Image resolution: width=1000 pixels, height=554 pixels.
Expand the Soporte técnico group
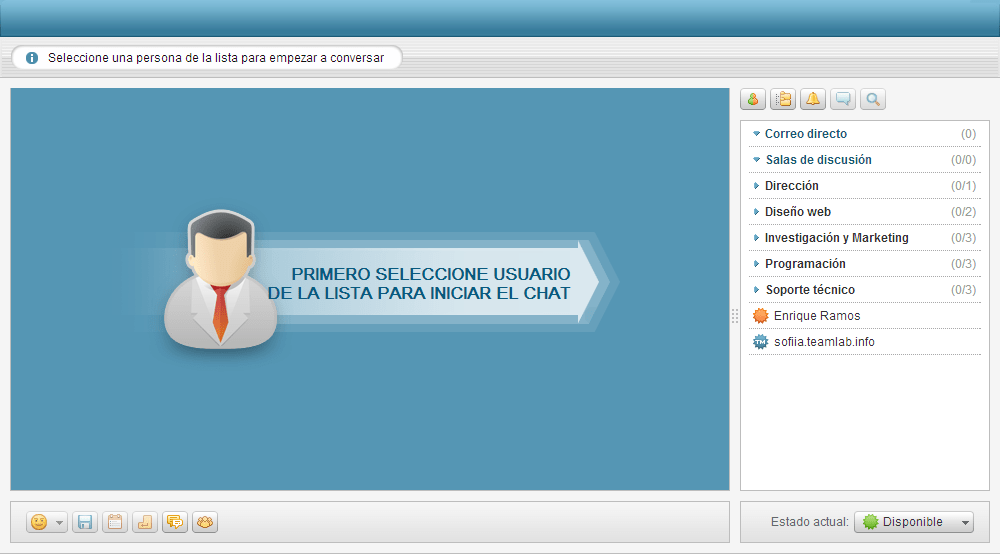[756, 290]
